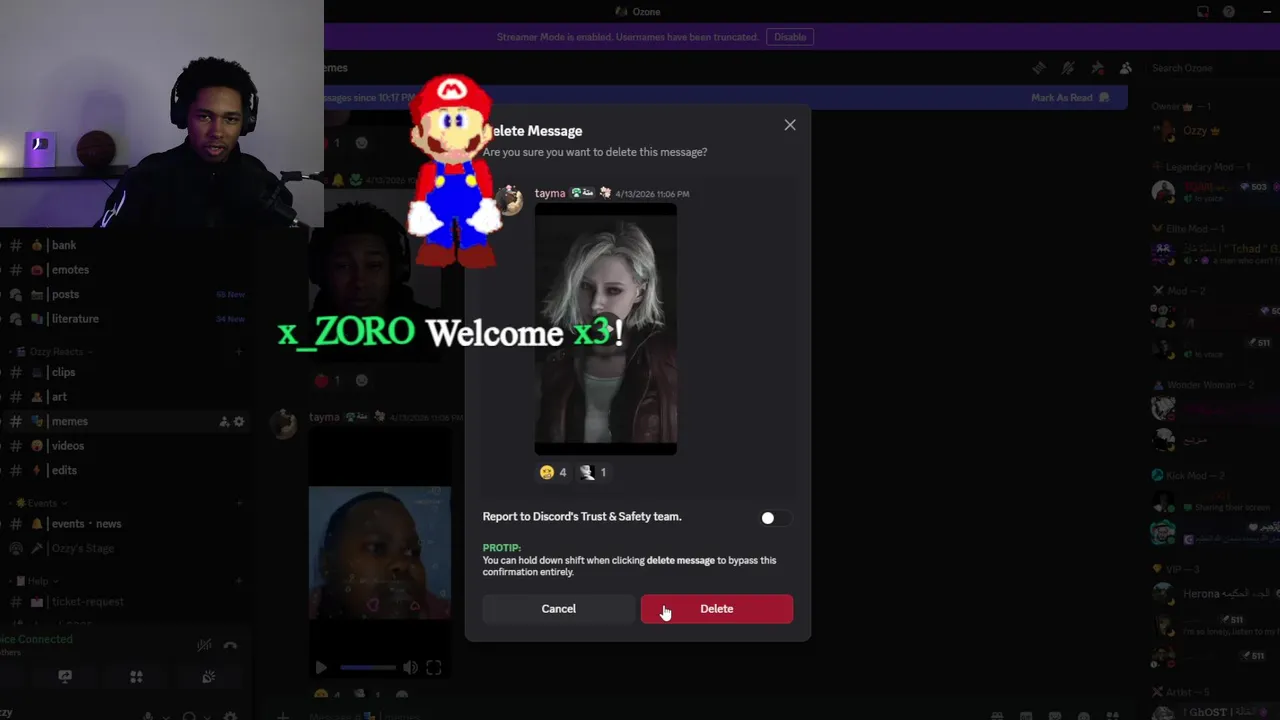
Task: Click Mark As Read in the new messages bar
Action: coord(1070,98)
